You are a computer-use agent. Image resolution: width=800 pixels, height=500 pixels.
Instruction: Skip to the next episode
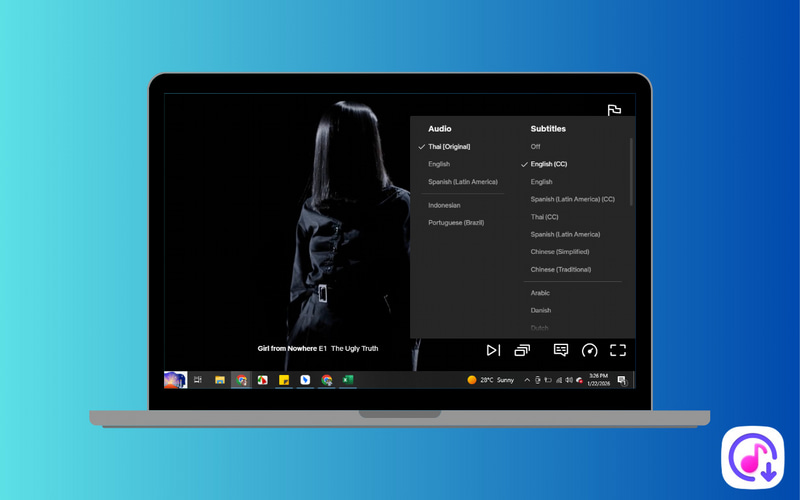pos(493,350)
